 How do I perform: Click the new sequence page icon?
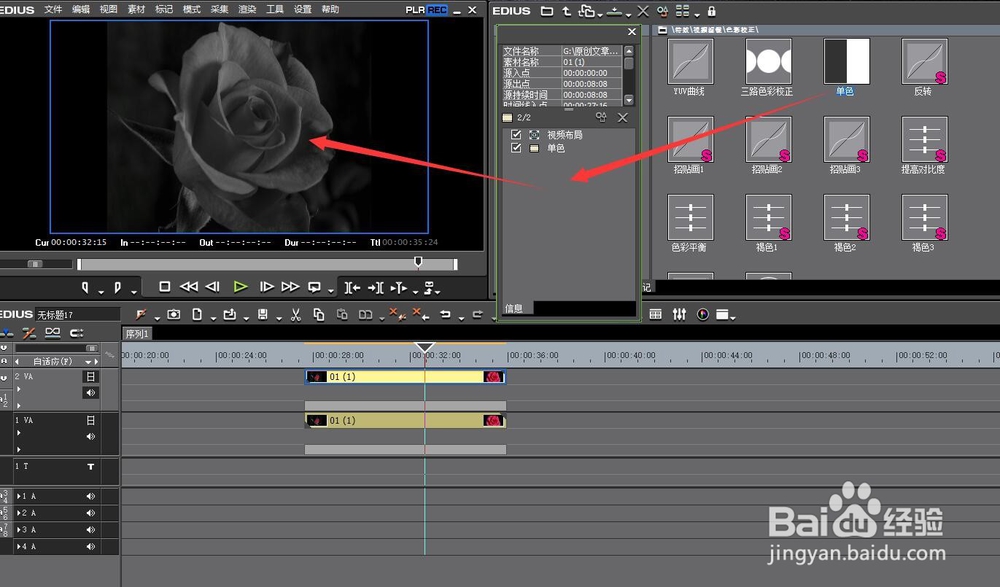point(197,315)
